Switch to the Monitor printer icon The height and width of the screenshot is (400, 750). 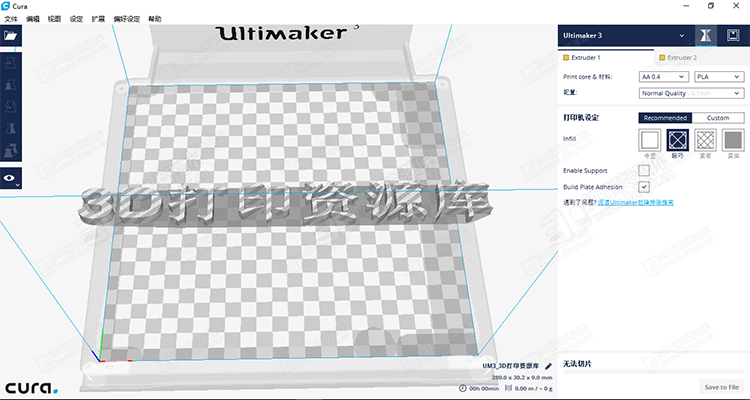click(x=733, y=35)
